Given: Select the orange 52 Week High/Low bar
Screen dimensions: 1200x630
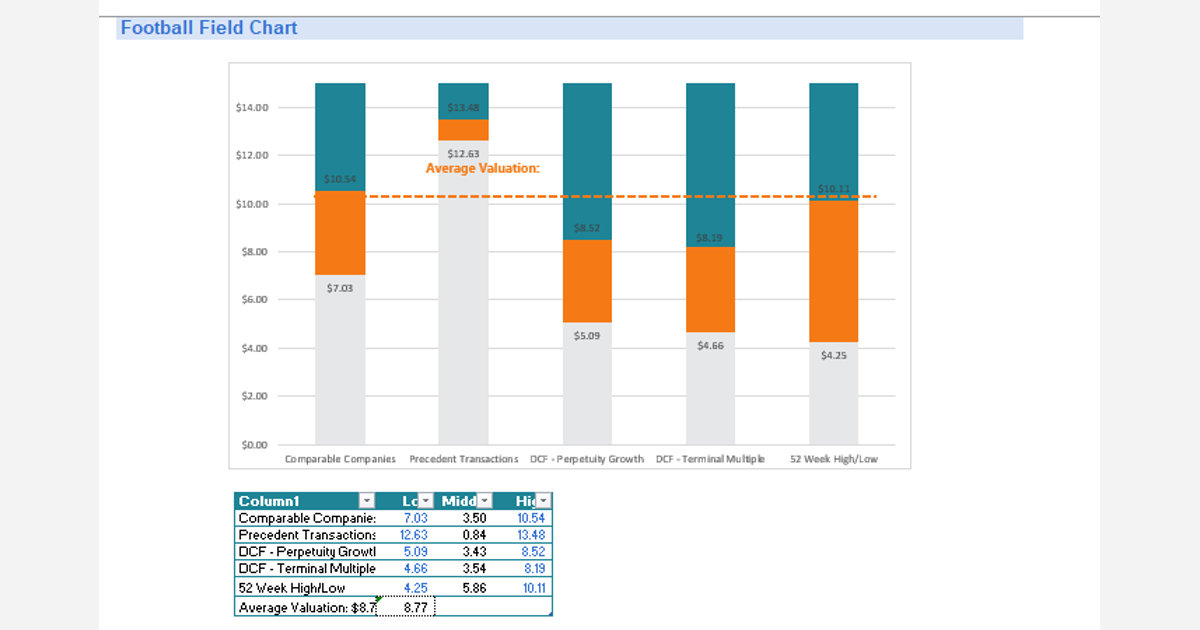Looking at the screenshot, I should (833, 270).
